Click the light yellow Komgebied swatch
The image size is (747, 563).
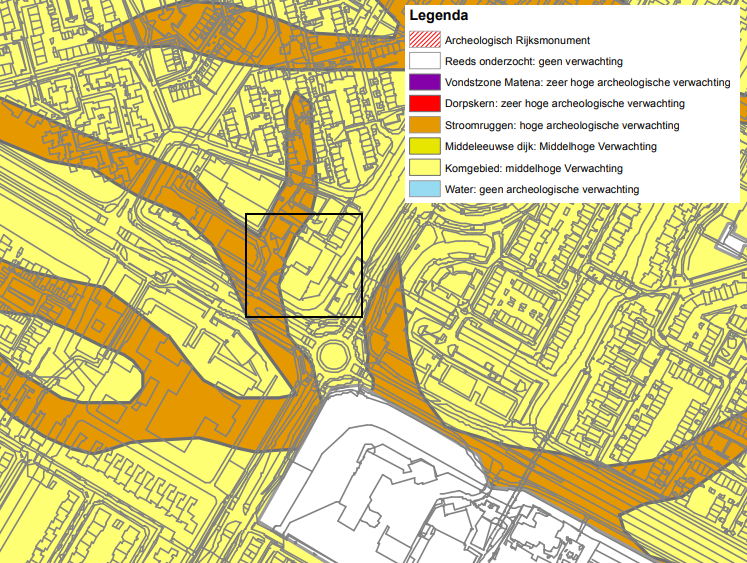pos(424,168)
